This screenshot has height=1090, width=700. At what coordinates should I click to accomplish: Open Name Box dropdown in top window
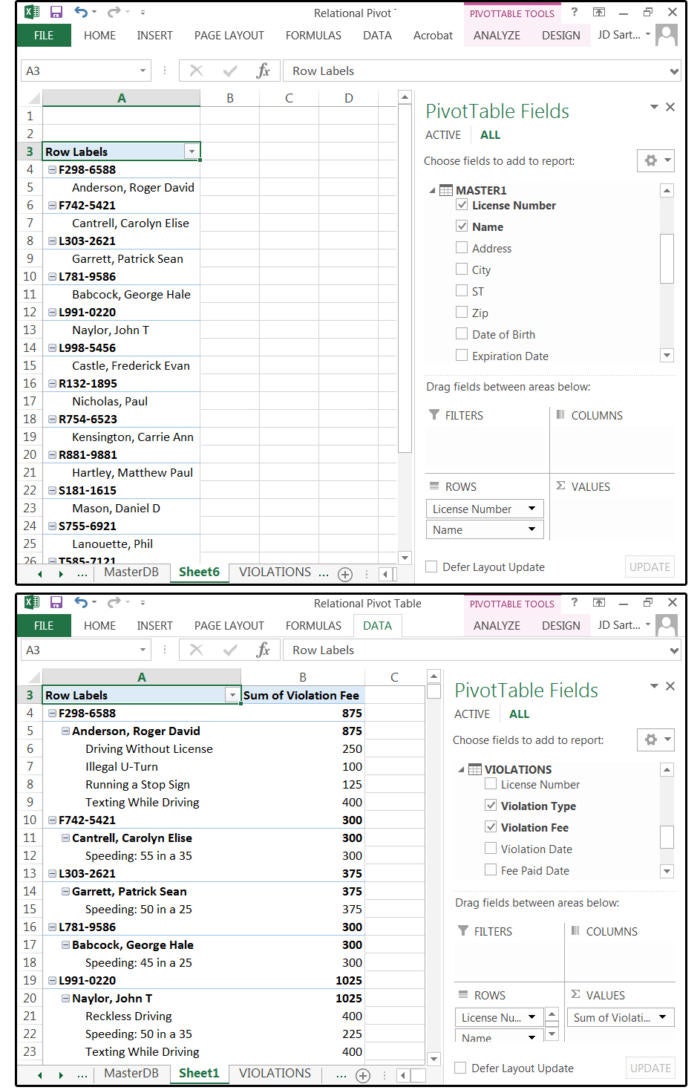point(143,70)
